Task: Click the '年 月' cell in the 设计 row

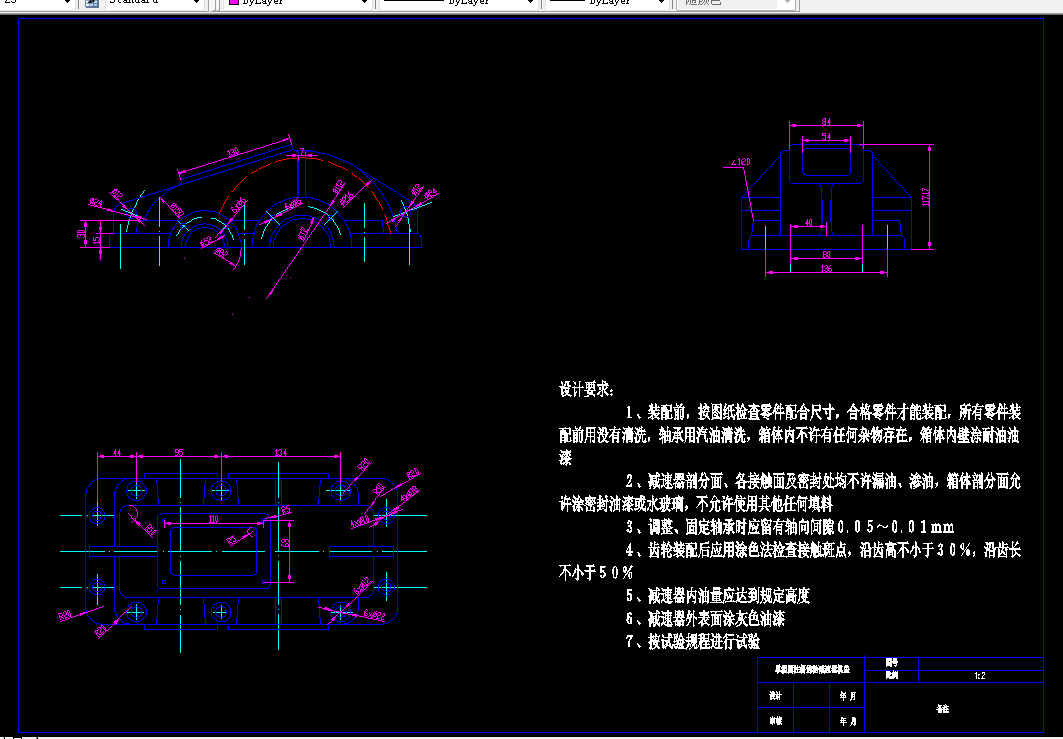Action: [x=847, y=696]
